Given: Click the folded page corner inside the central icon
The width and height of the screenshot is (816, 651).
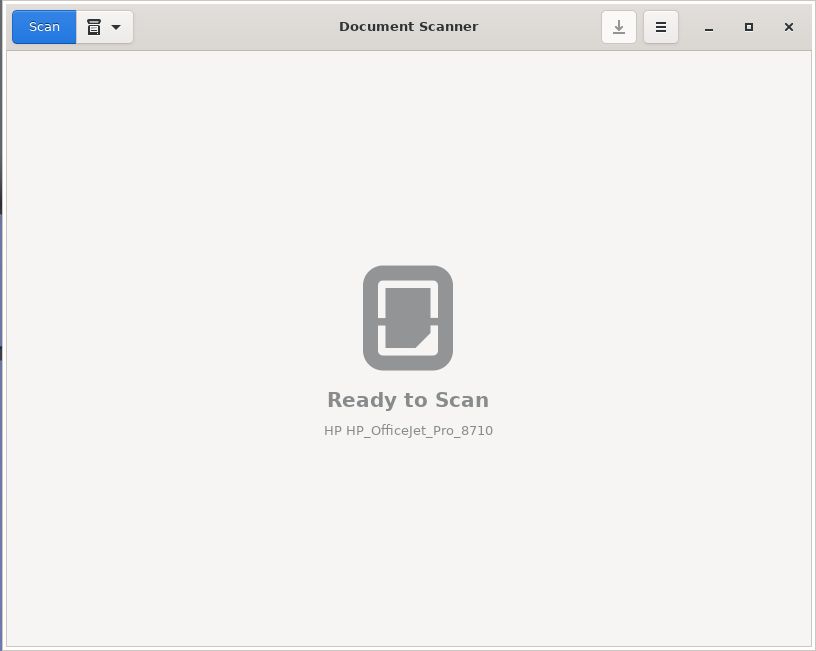Looking at the screenshot, I should click(x=426, y=338).
